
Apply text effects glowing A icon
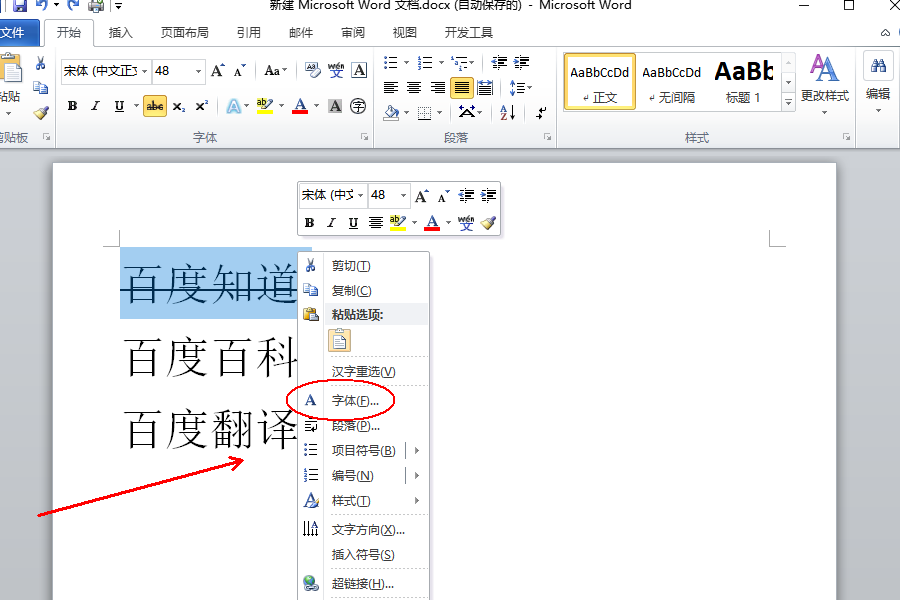point(233,106)
